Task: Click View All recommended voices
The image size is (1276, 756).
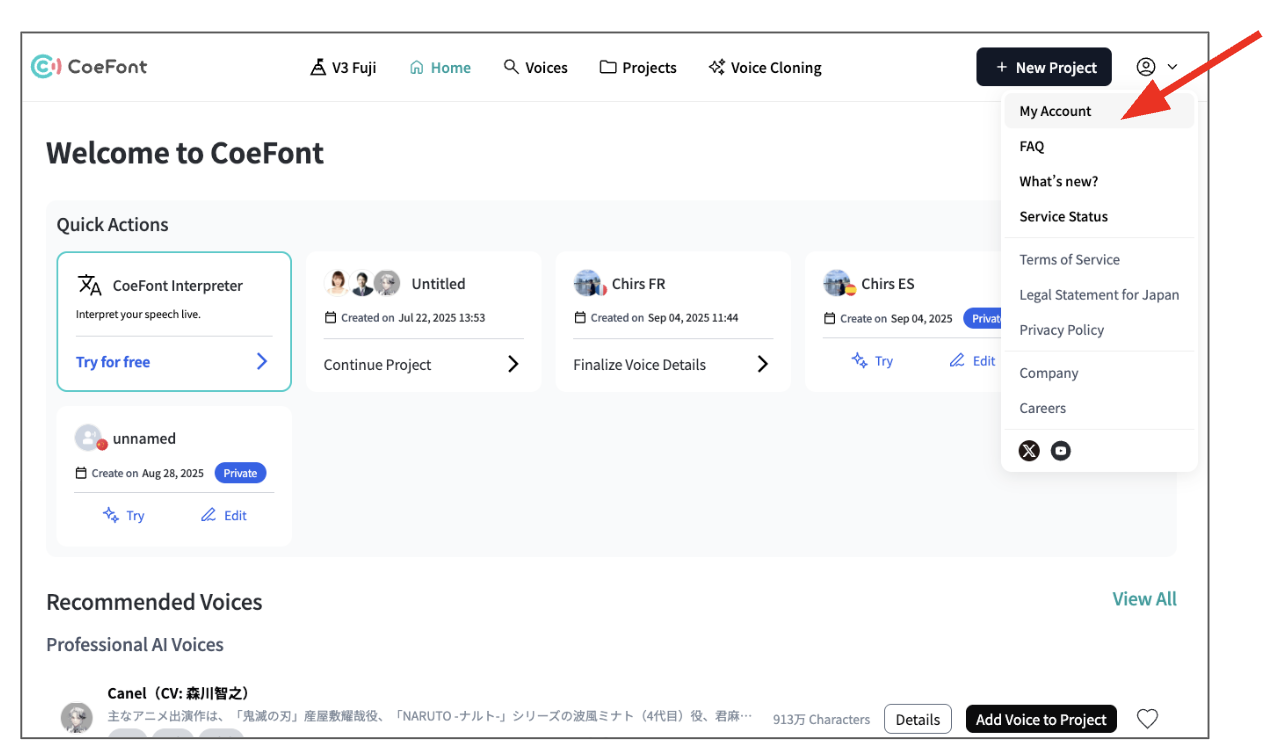Action: coord(1144,599)
